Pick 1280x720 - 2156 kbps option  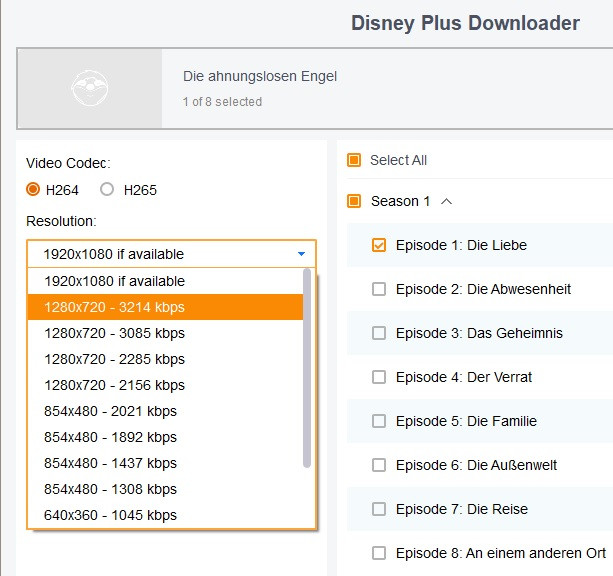tap(114, 385)
